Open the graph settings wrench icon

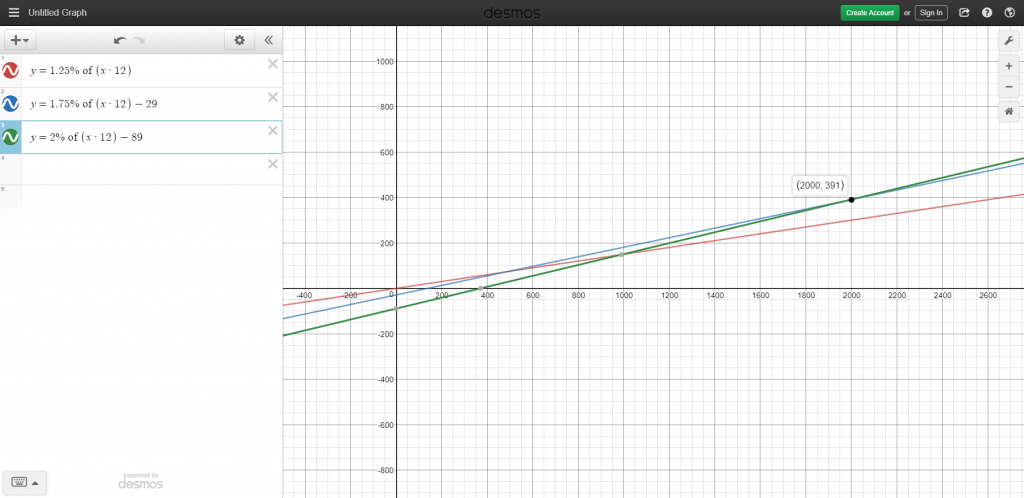tap(1009, 40)
